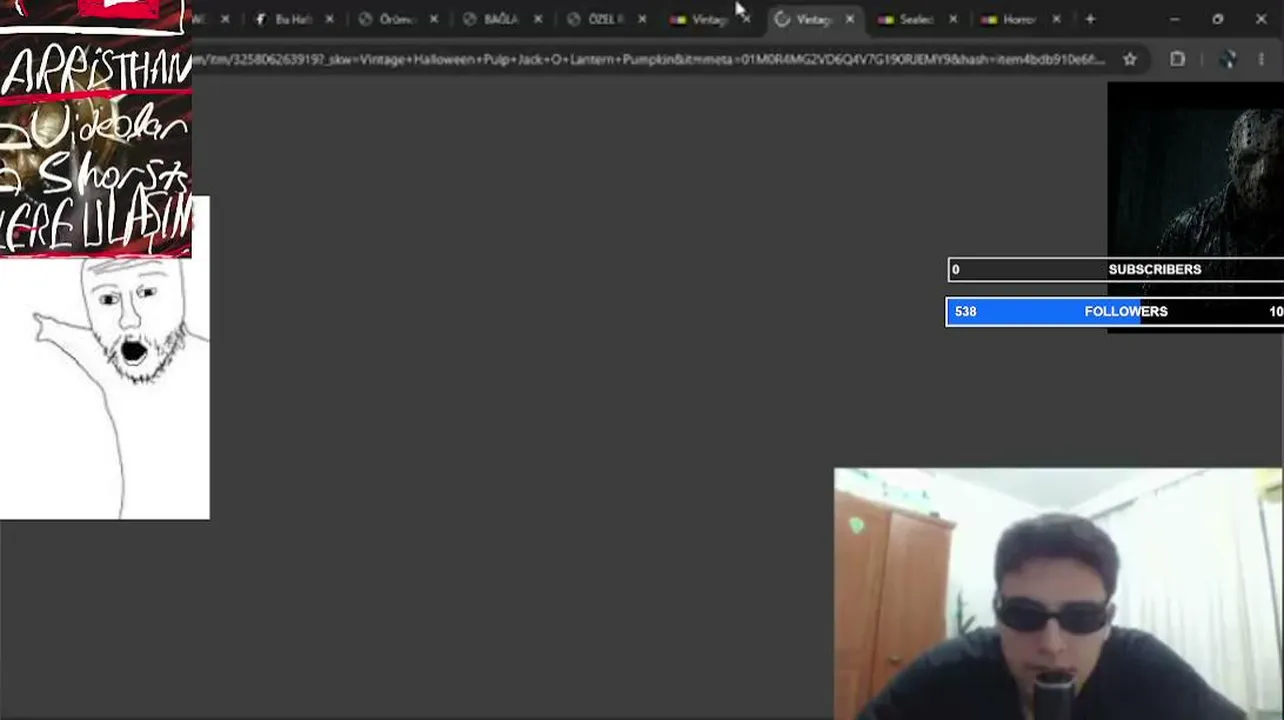This screenshot has width=1284, height=720.
Task: Close the active loading Vintage tab
Action: click(850, 19)
